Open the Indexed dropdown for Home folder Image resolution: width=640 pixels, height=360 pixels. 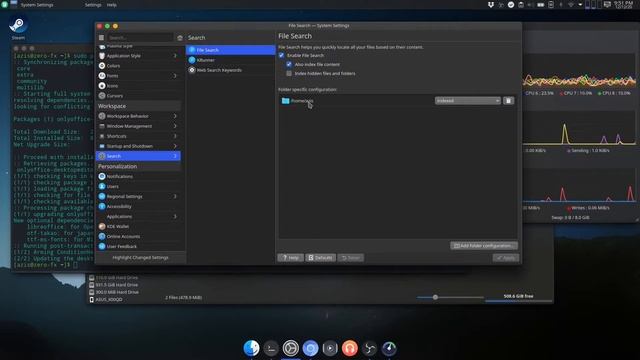click(468, 100)
